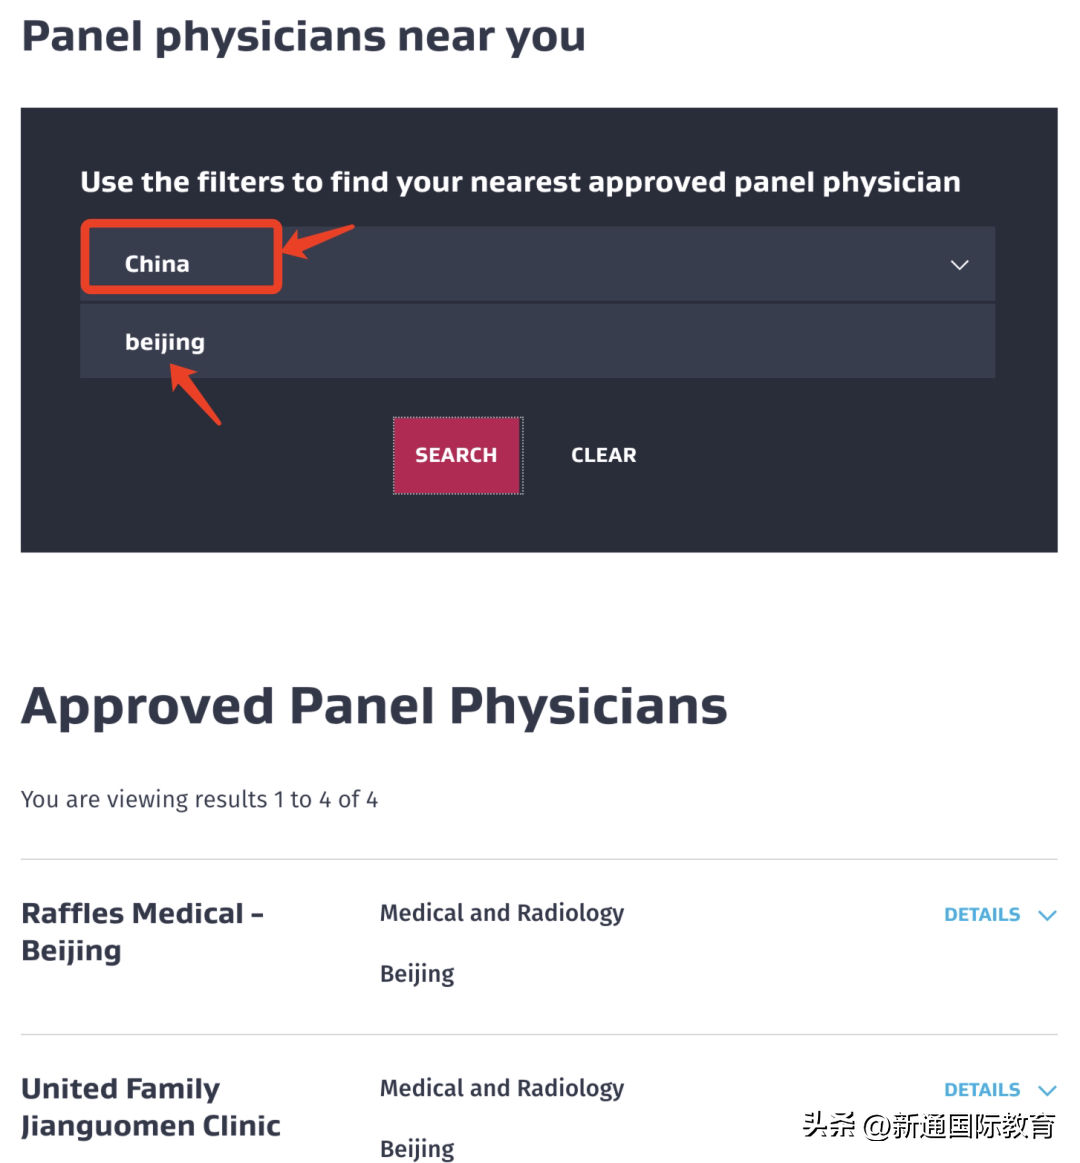The image size is (1080, 1163).
Task: Click "Medical and Radiology" in the United Family row
Action: click(501, 1088)
